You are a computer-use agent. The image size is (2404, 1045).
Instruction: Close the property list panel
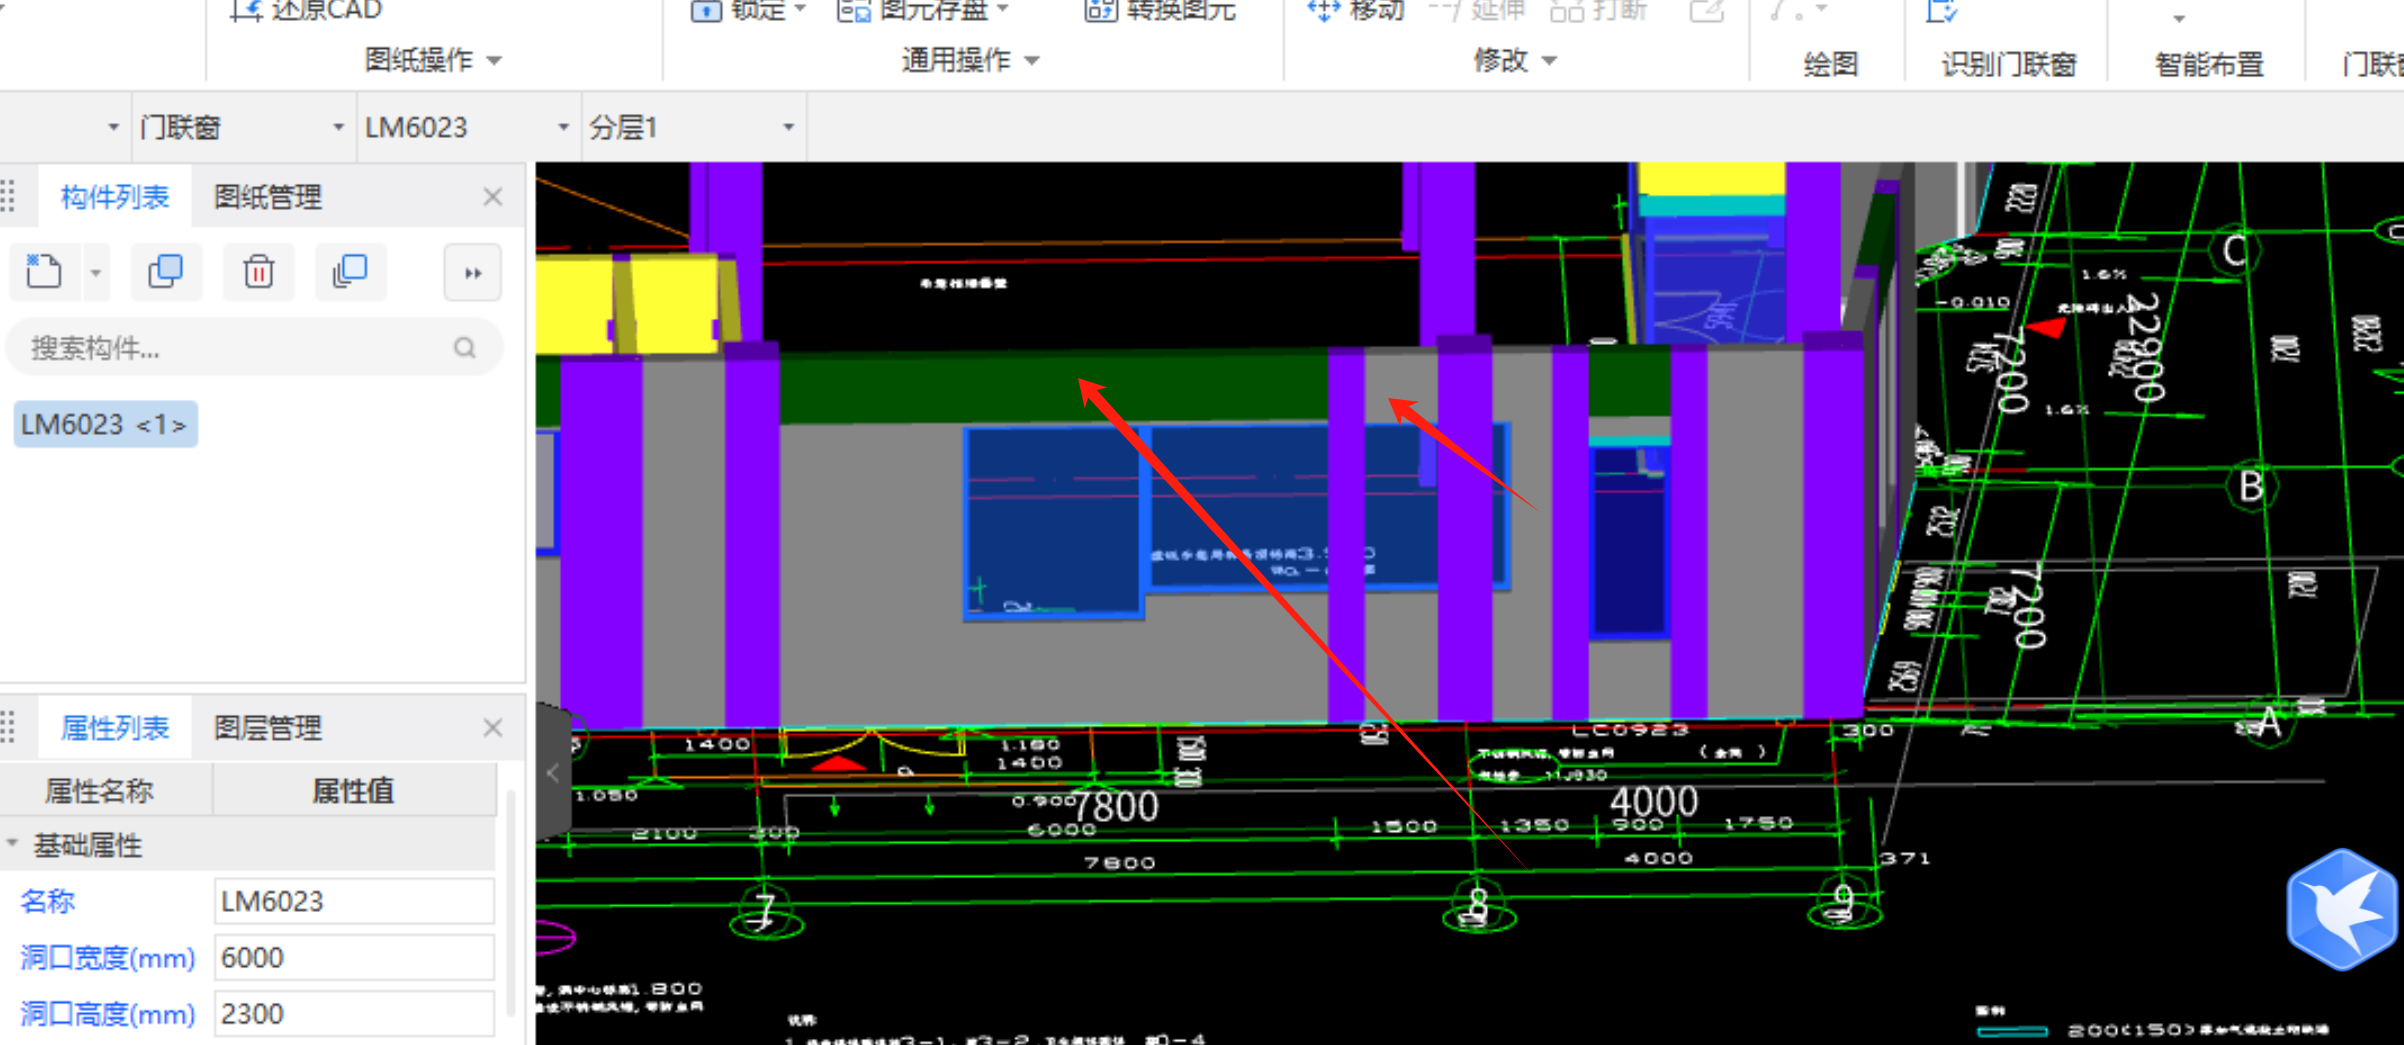(492, 728)
